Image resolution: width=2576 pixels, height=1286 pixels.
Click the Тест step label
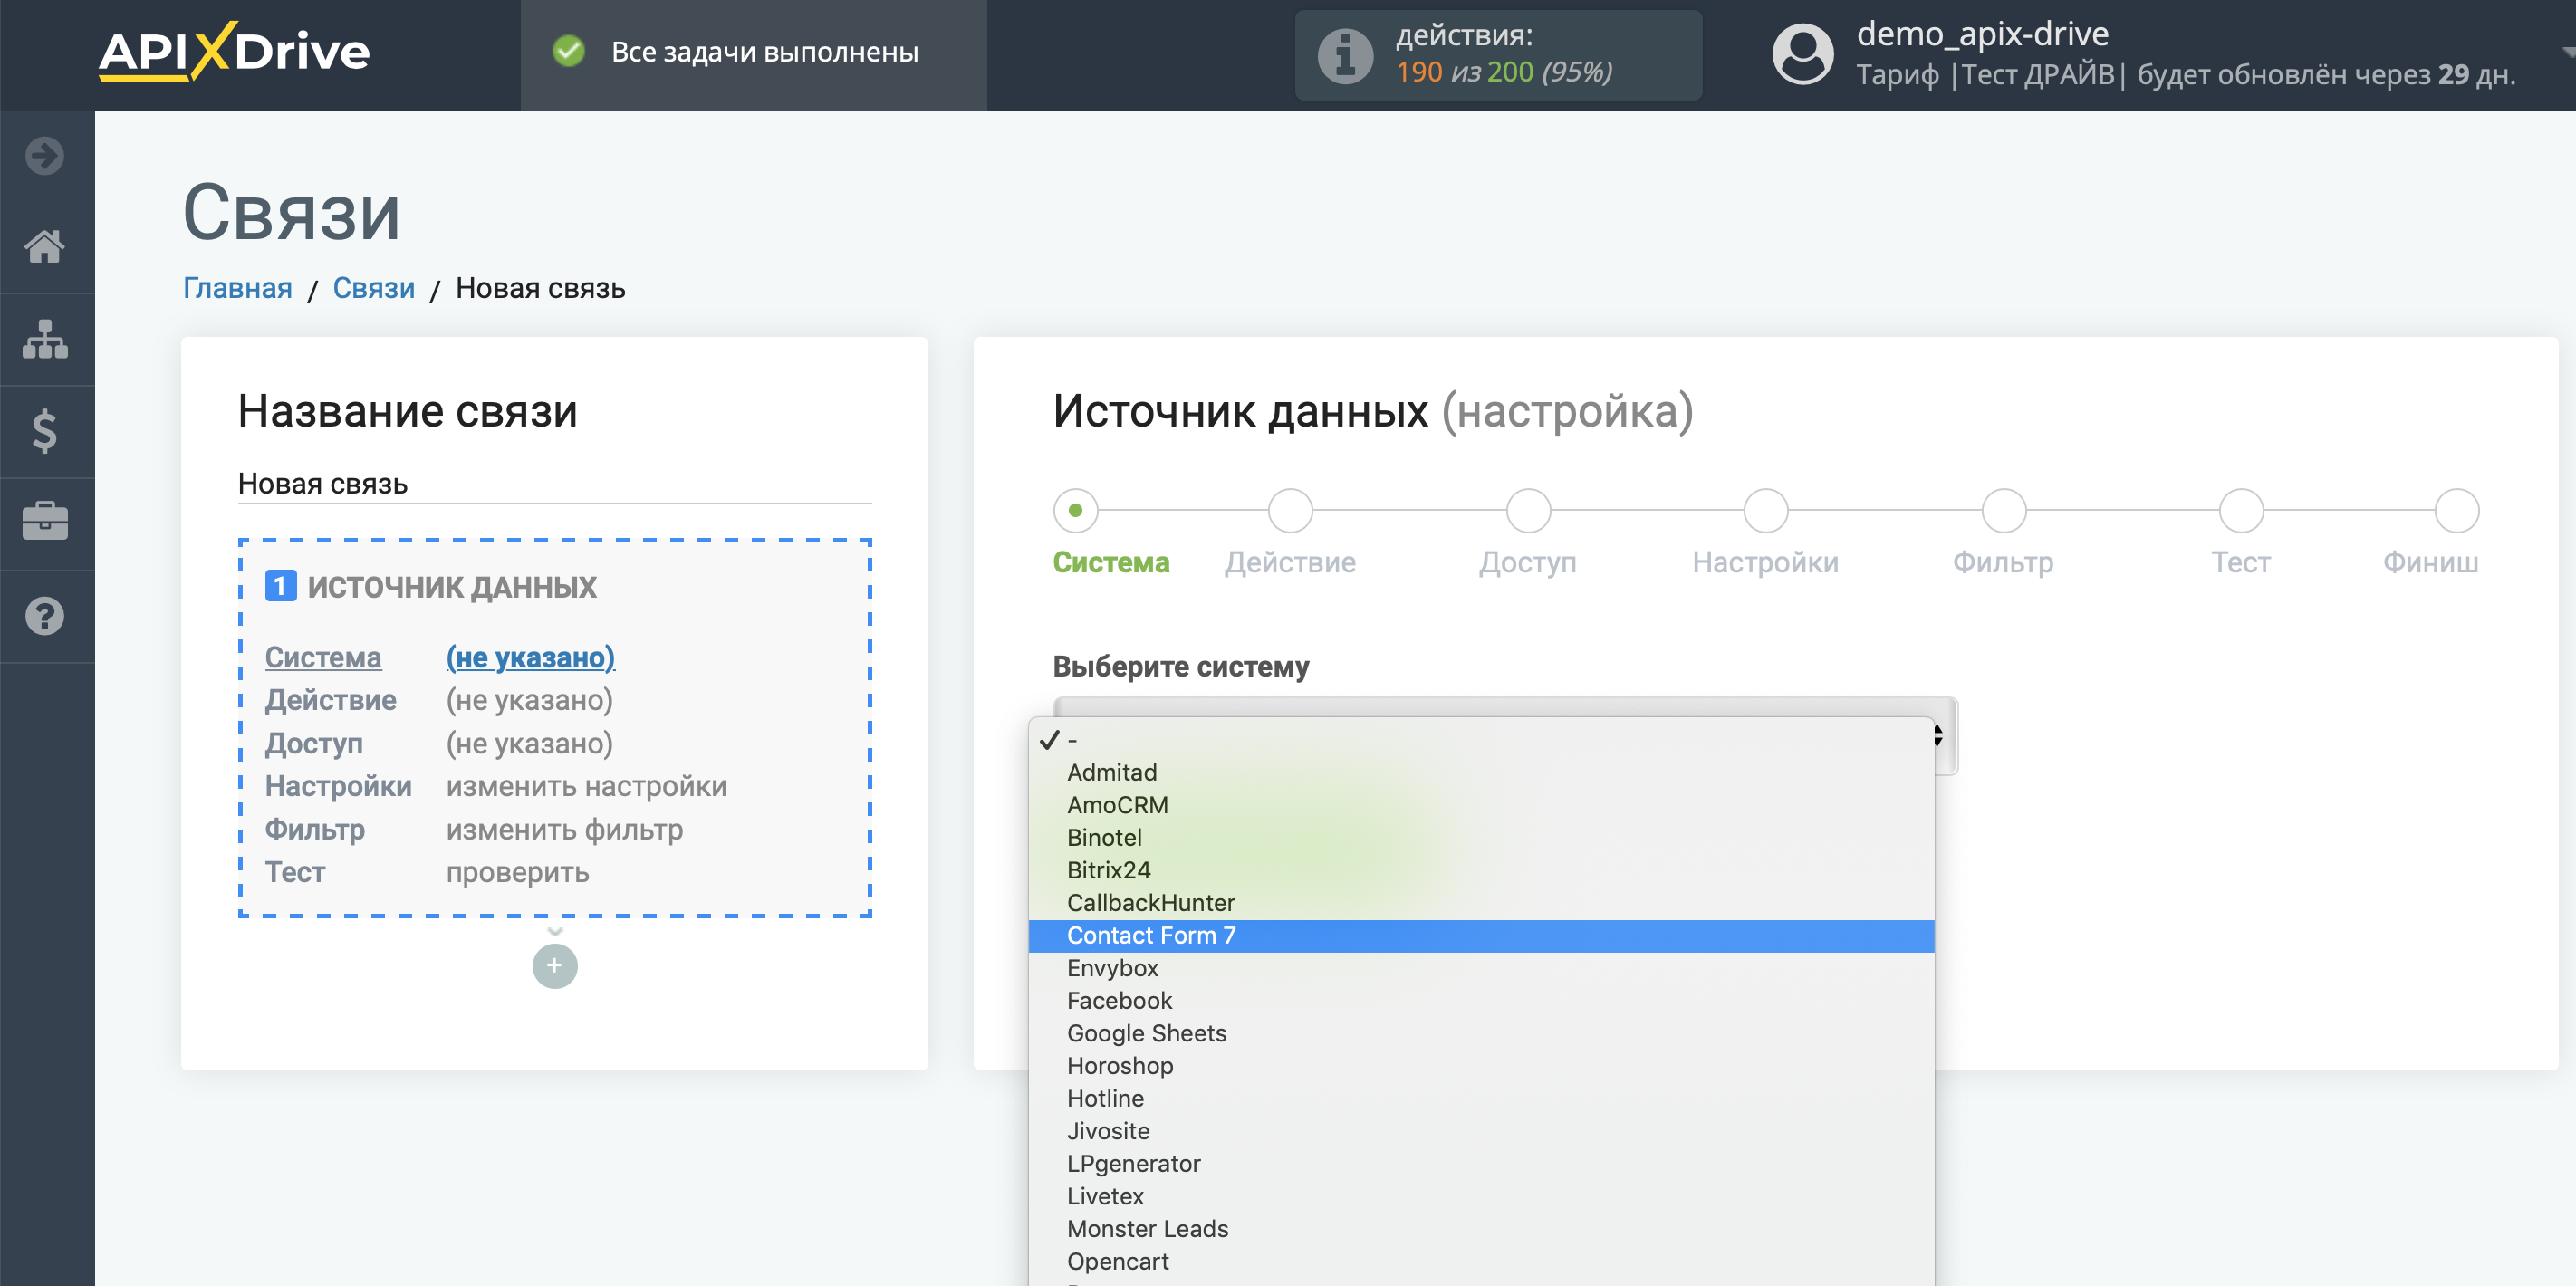tap(2240, 562)
